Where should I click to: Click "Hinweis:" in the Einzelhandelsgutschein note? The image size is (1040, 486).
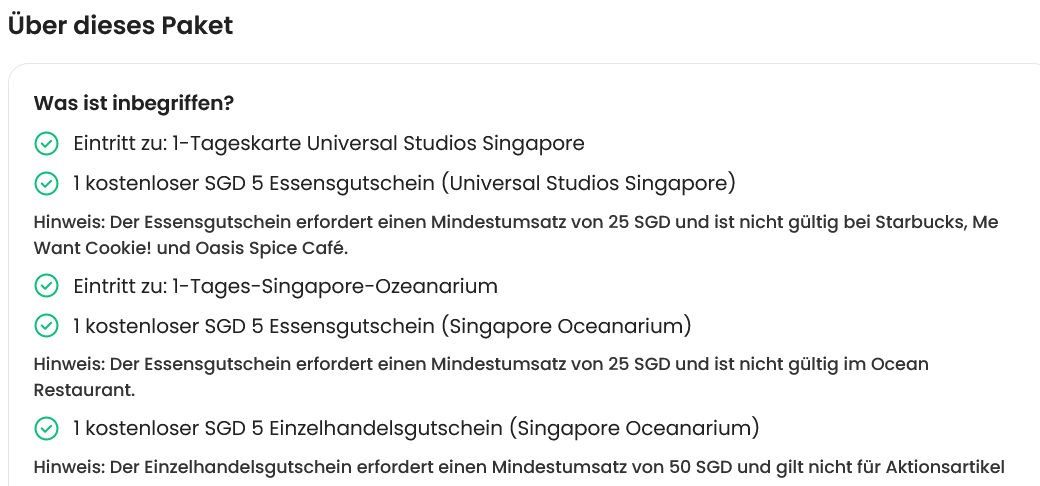68,467
